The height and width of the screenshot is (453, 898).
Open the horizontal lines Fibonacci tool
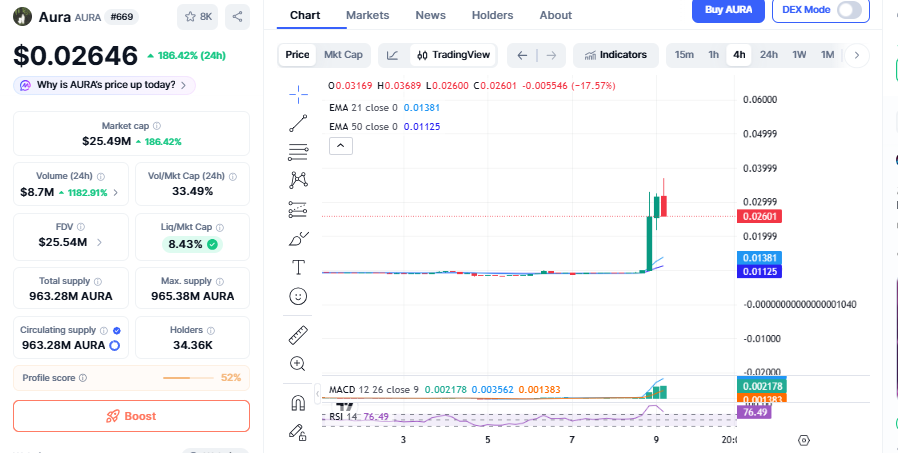coord(298,152)
